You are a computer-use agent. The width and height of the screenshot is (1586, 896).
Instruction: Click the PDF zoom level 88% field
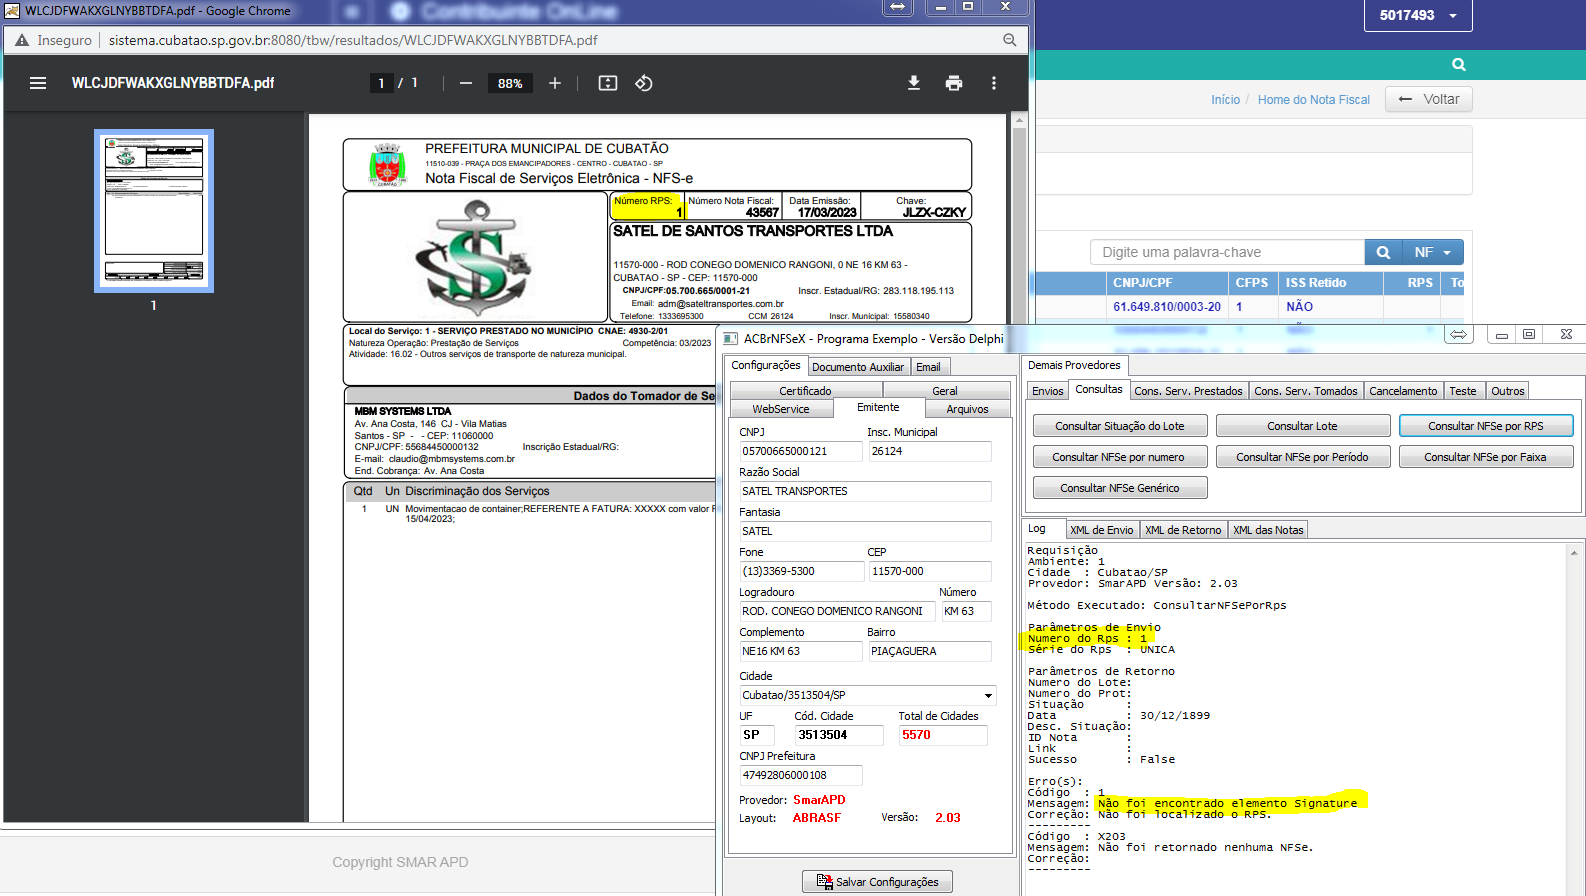(x=510, y=83)
